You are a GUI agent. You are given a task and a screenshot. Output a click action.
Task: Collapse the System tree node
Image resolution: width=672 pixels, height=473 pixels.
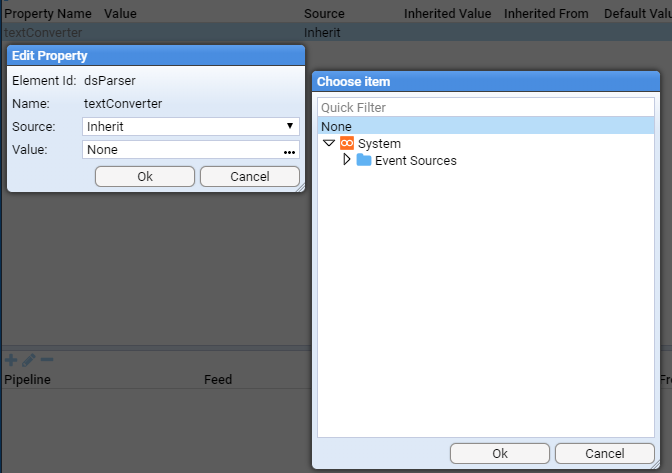click(329, 144)
